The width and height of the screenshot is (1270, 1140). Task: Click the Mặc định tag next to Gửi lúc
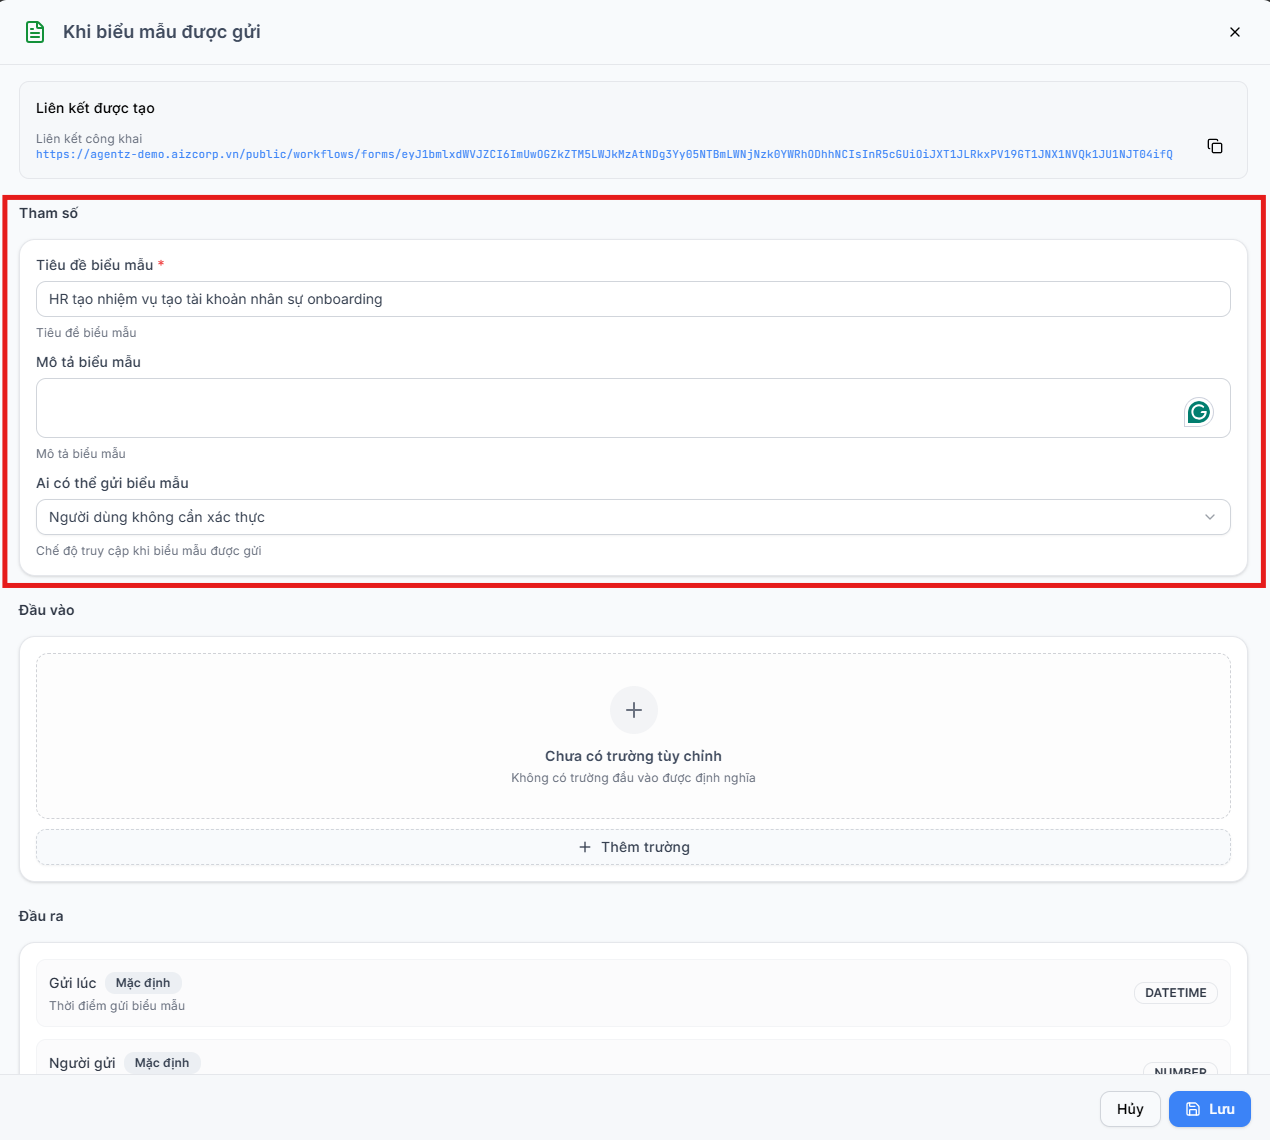point(143,983)
